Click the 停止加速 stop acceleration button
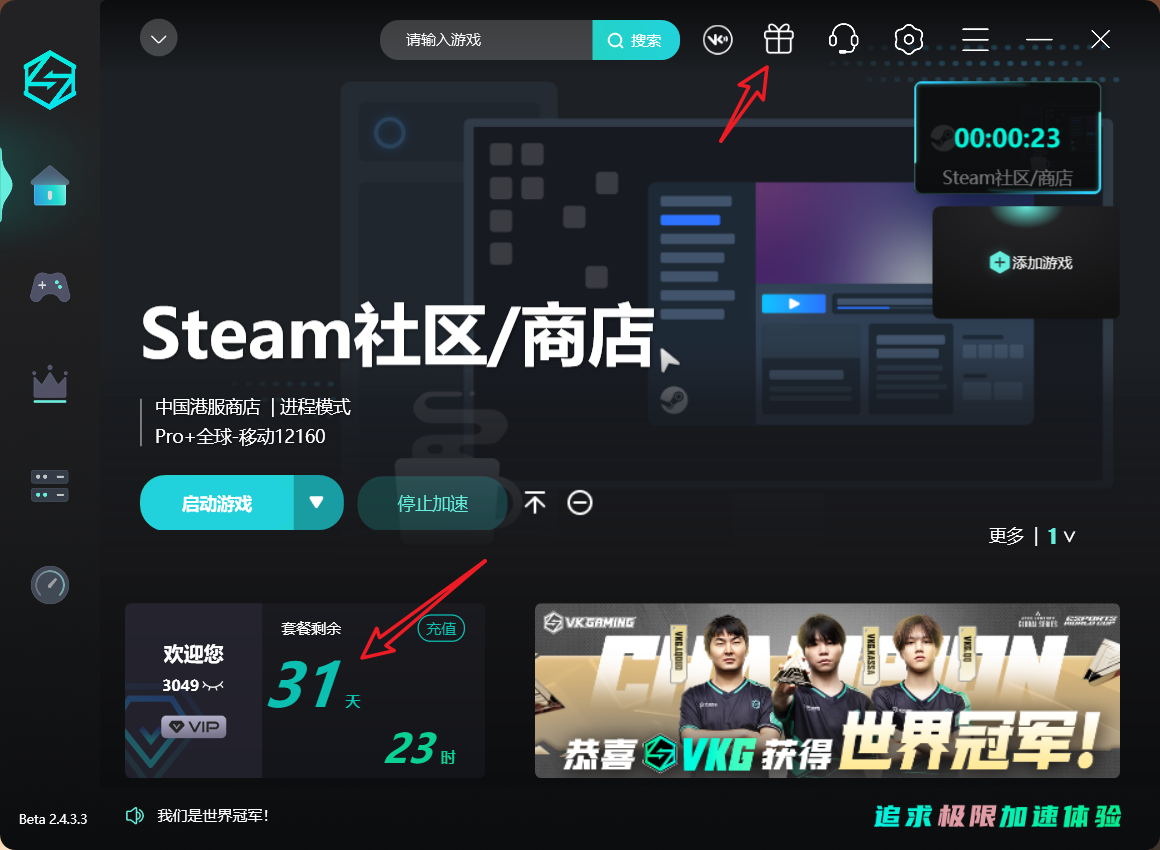Image resolution: width=1160 pixels, height=850 pixels. [x=433, y=503]
